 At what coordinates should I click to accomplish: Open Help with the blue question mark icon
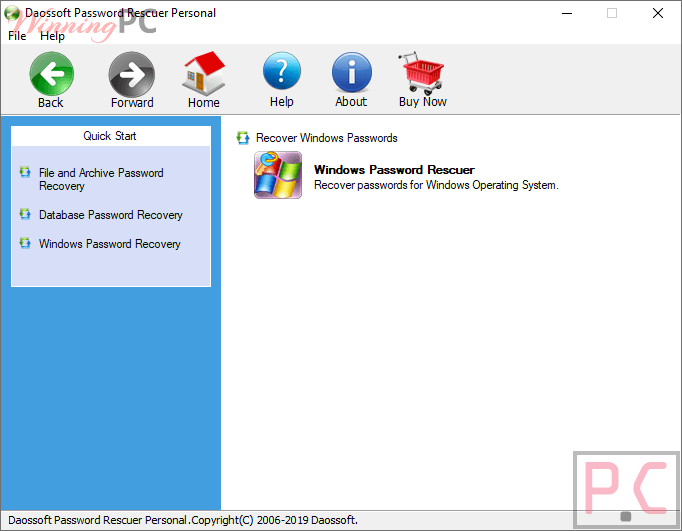click(x=281, y=72)
